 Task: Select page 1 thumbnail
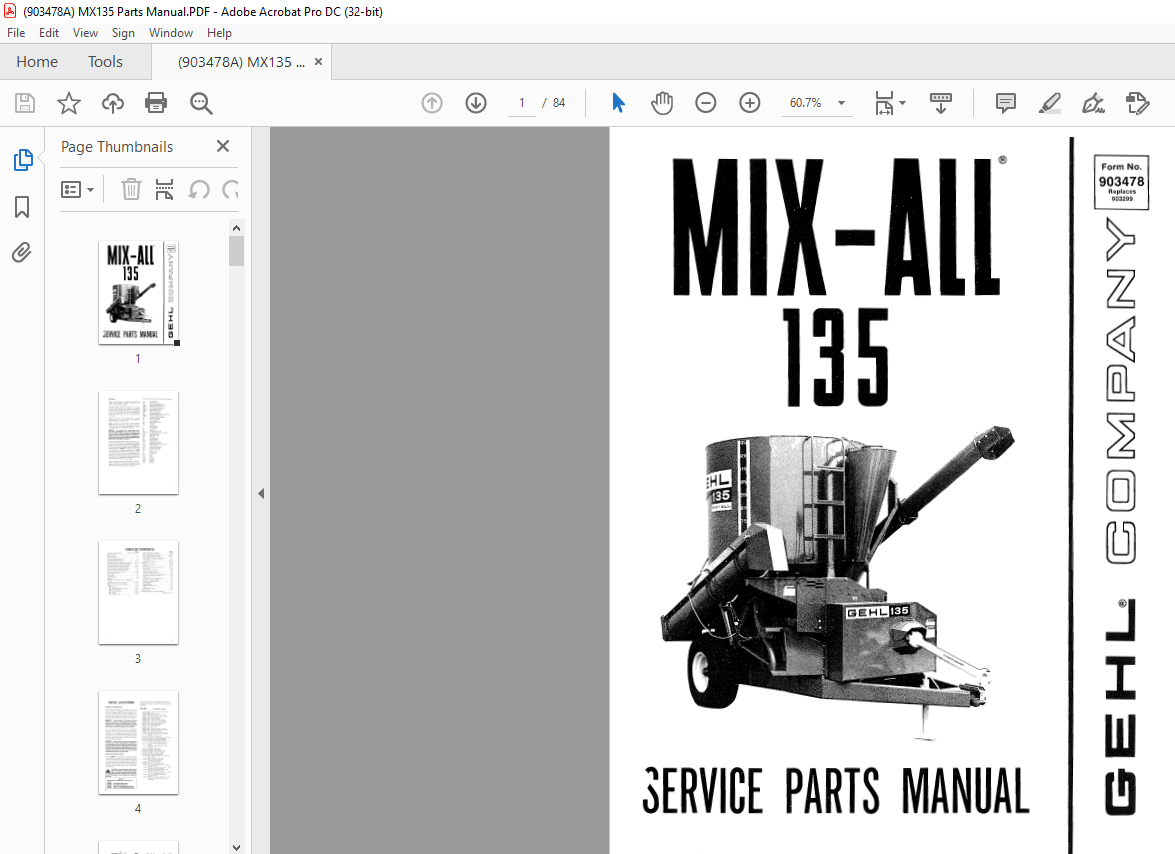(x=139, y=292)
